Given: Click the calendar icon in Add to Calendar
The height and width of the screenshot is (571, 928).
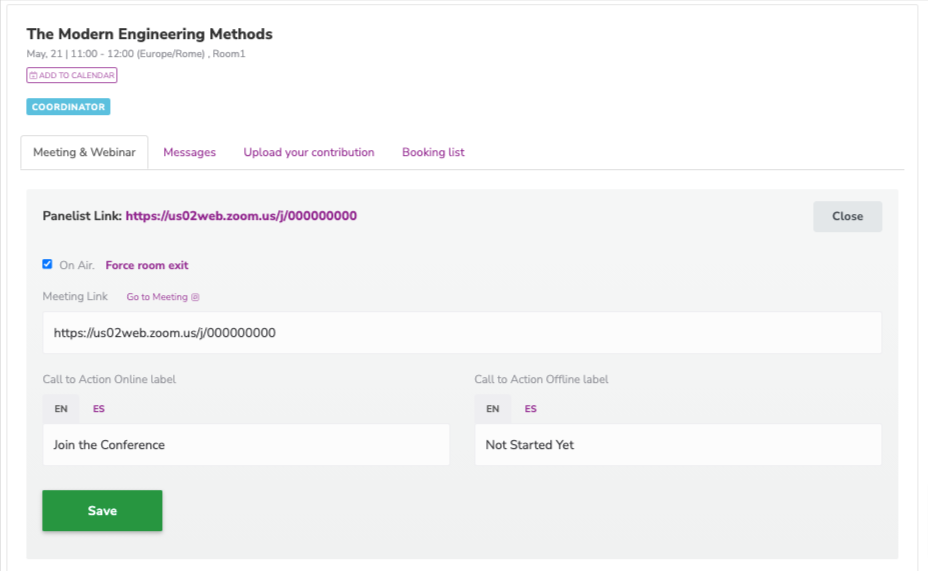Looking at the screenshot, I should 33,76.
